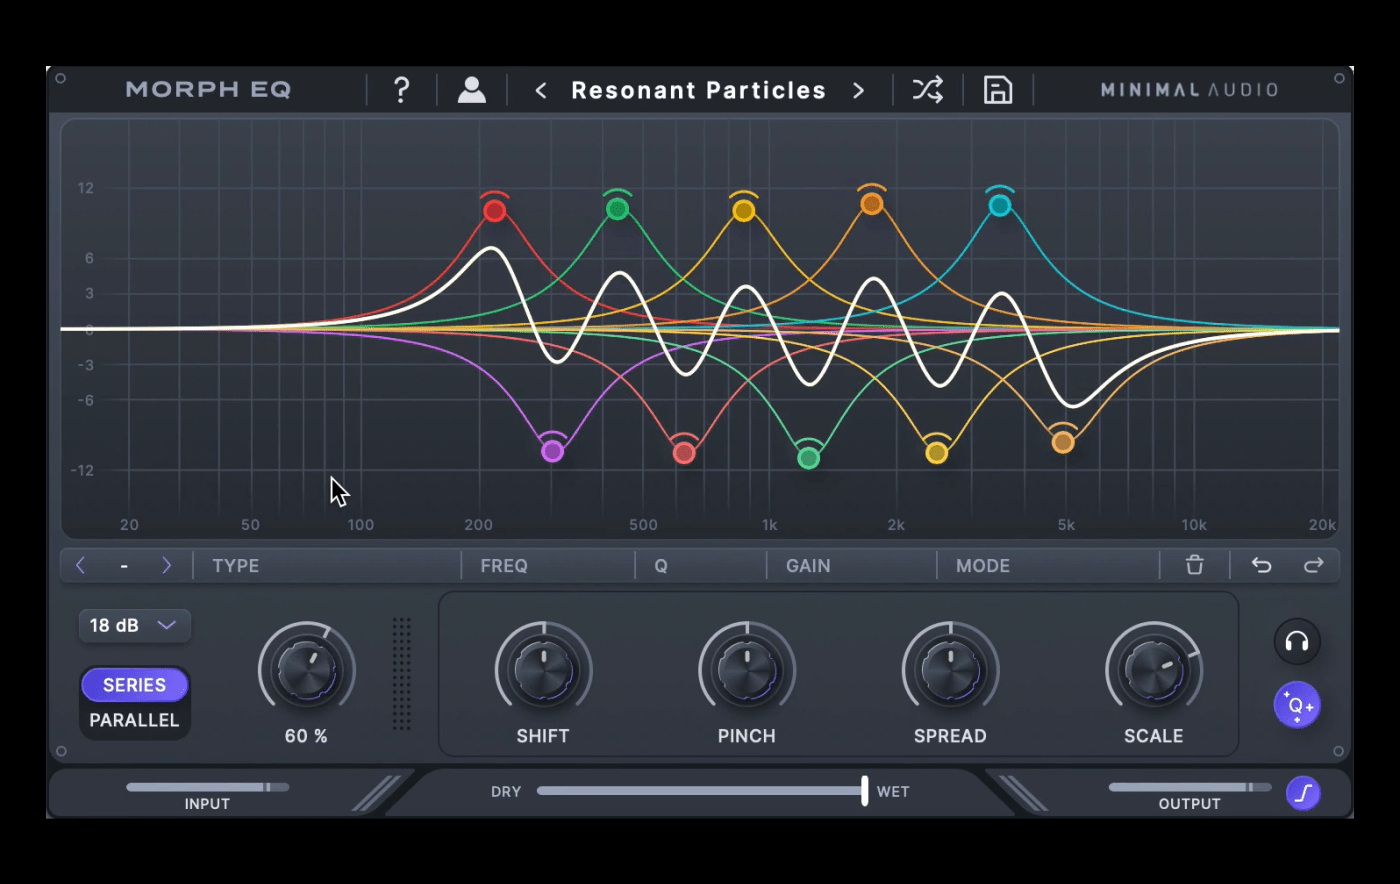
Task: Click the SCALE knob
Action: click(1153, 670)
